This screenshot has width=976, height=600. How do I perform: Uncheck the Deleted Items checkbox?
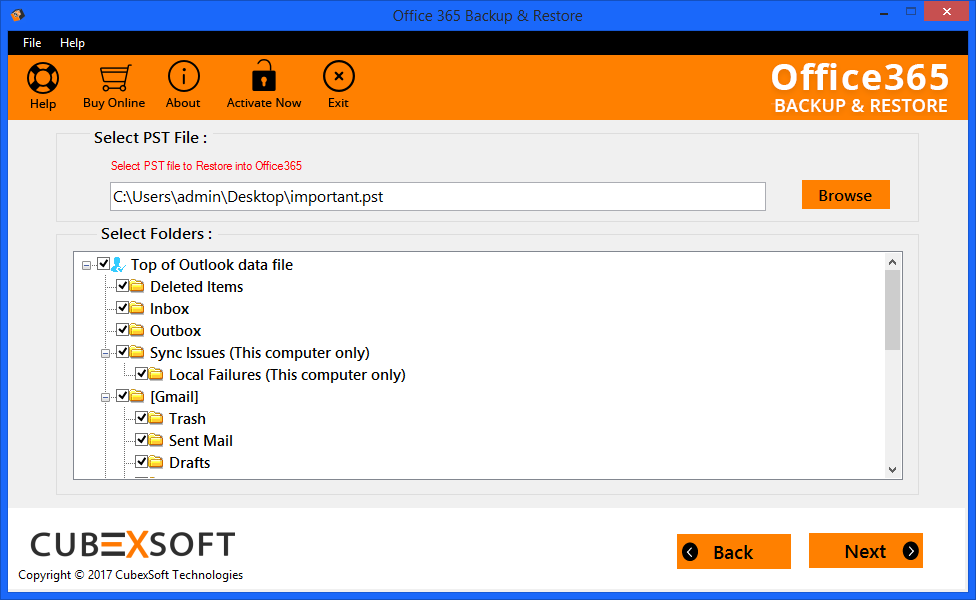[x=123, y=286]
